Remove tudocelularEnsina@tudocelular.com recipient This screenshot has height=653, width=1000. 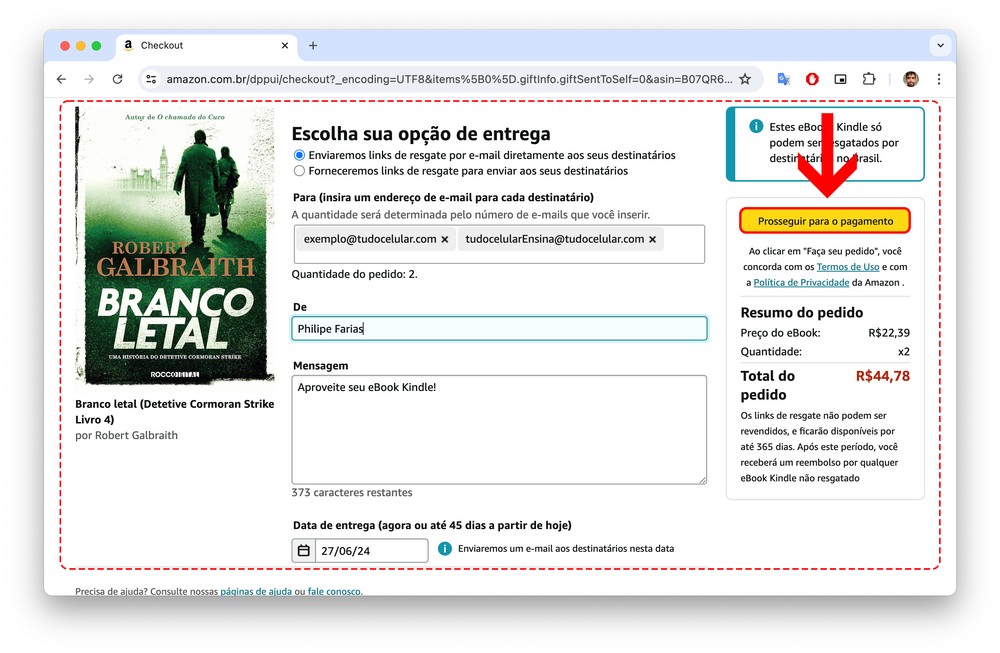(652, 239)
